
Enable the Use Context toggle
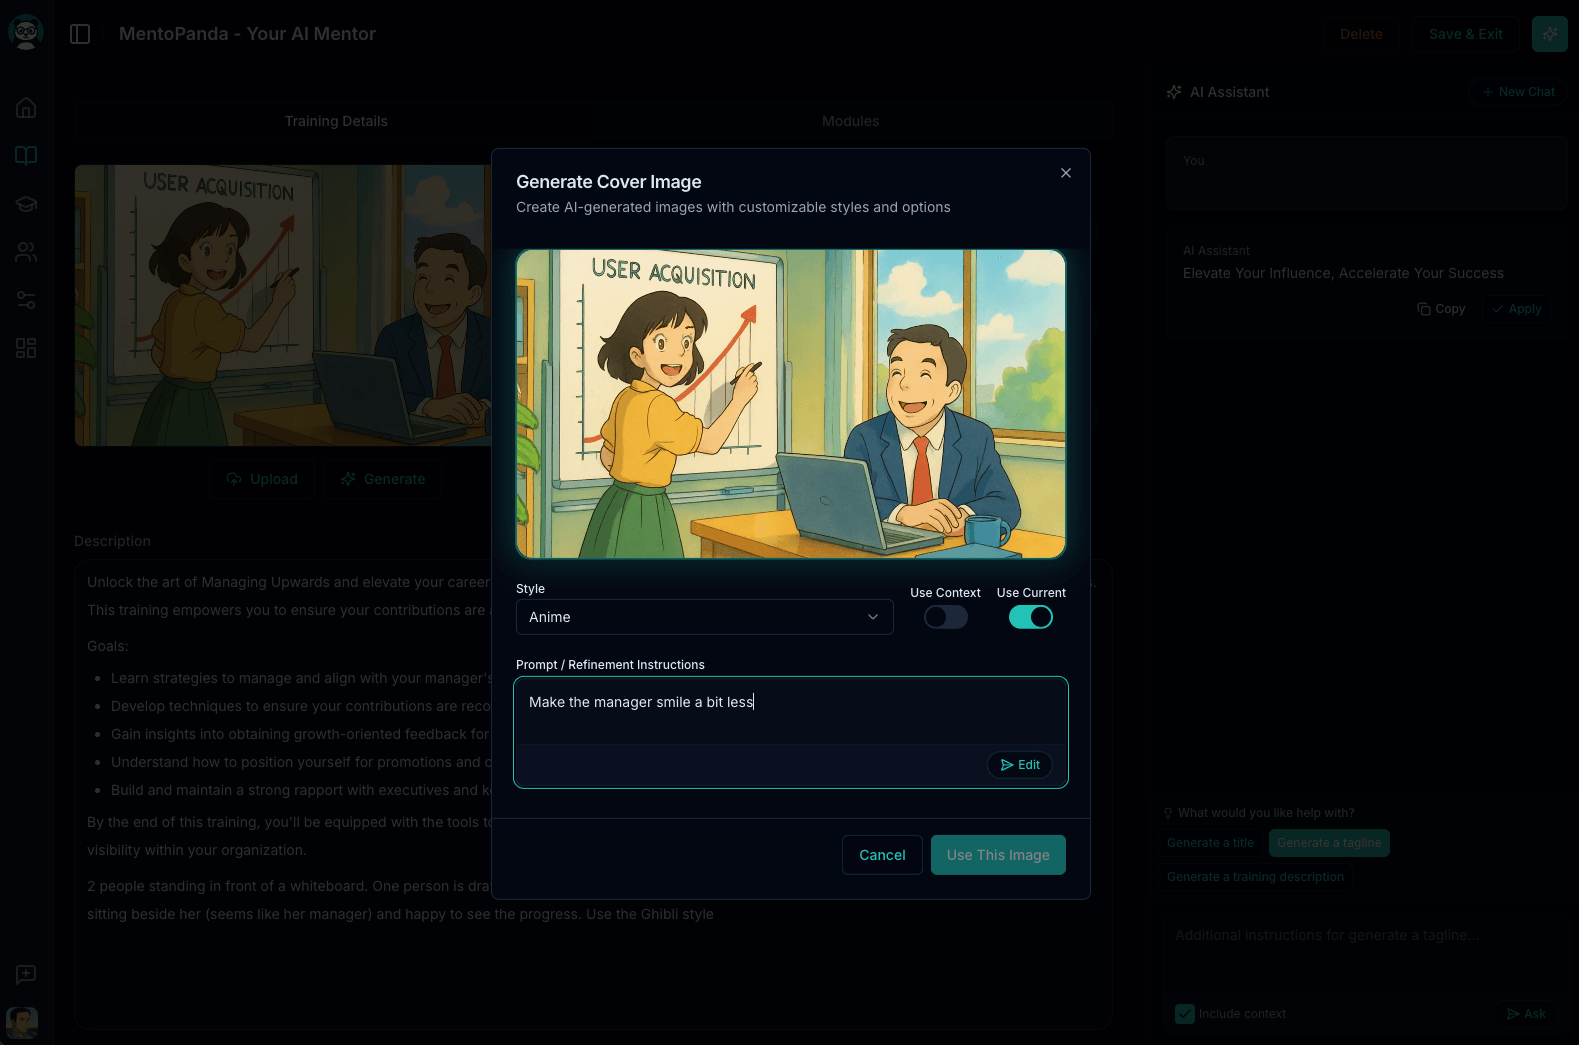[945, 617]
